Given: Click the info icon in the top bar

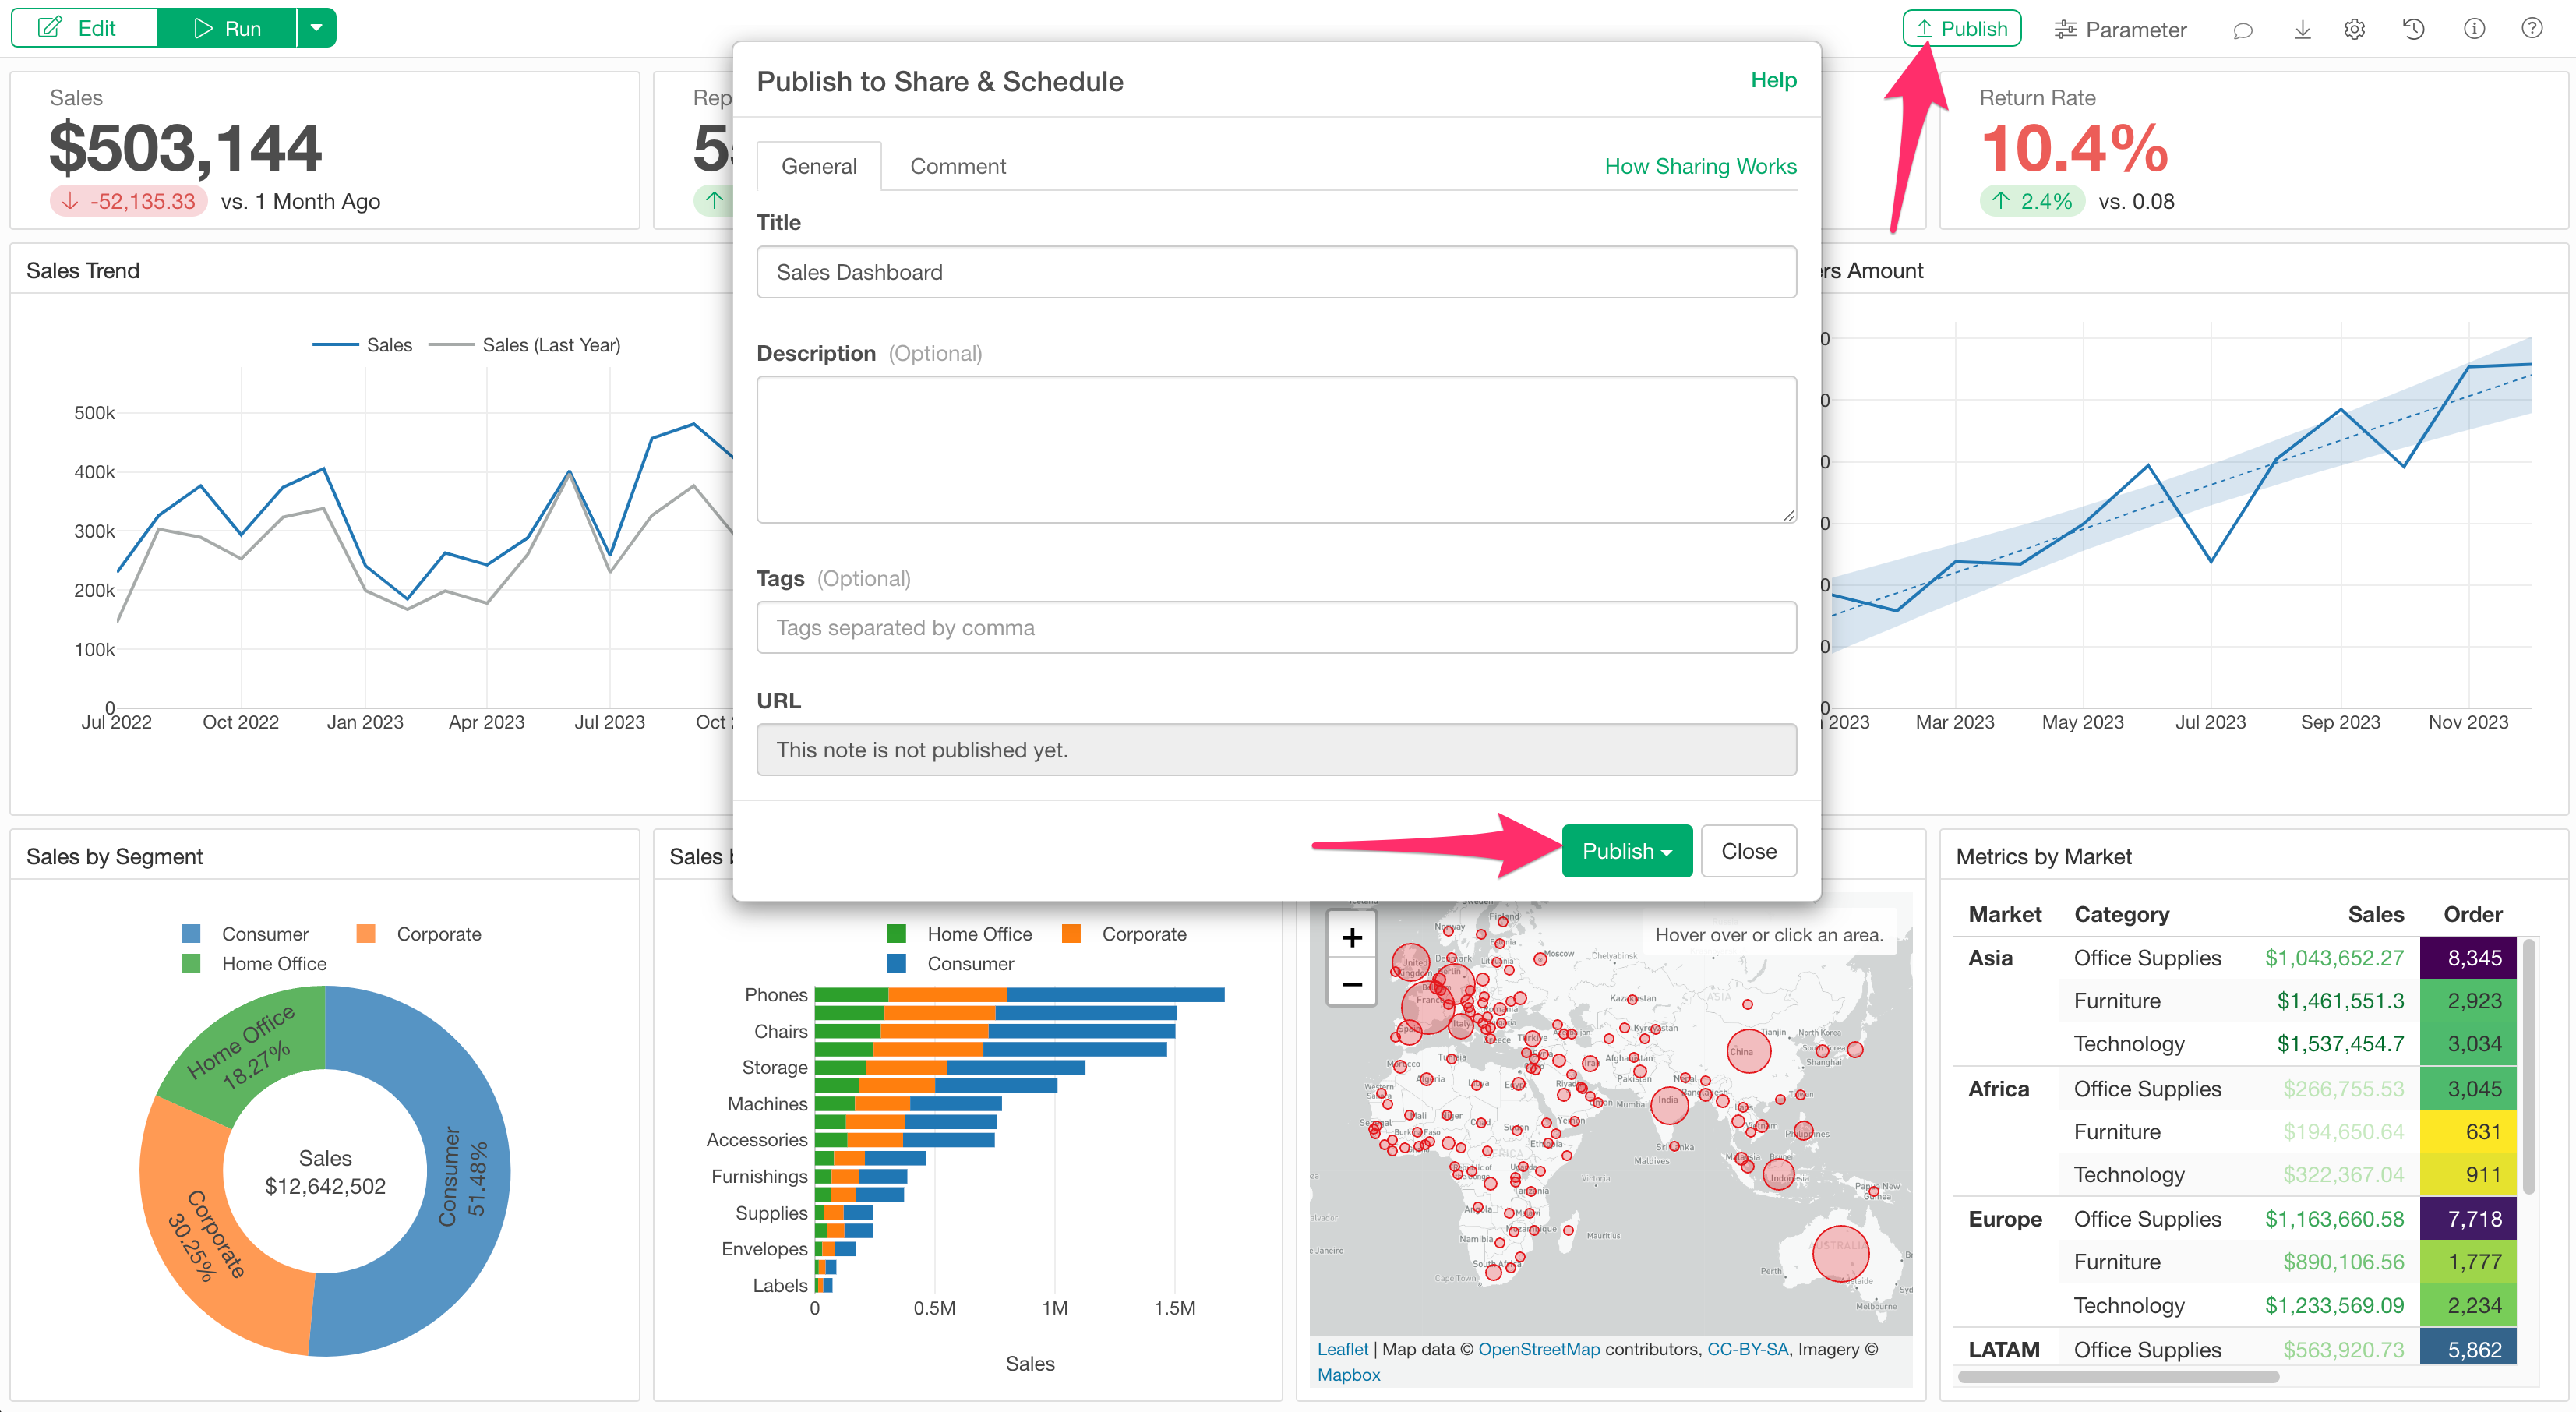Looking at the screenshot, I should (2475, 29).
